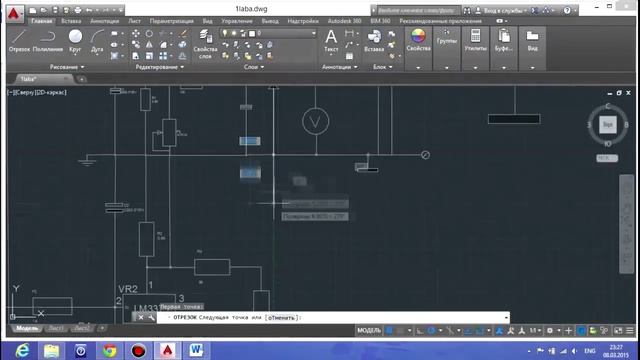Expand the Рисование panel
This screenshot has width=640, height=360.
(67, 67)
